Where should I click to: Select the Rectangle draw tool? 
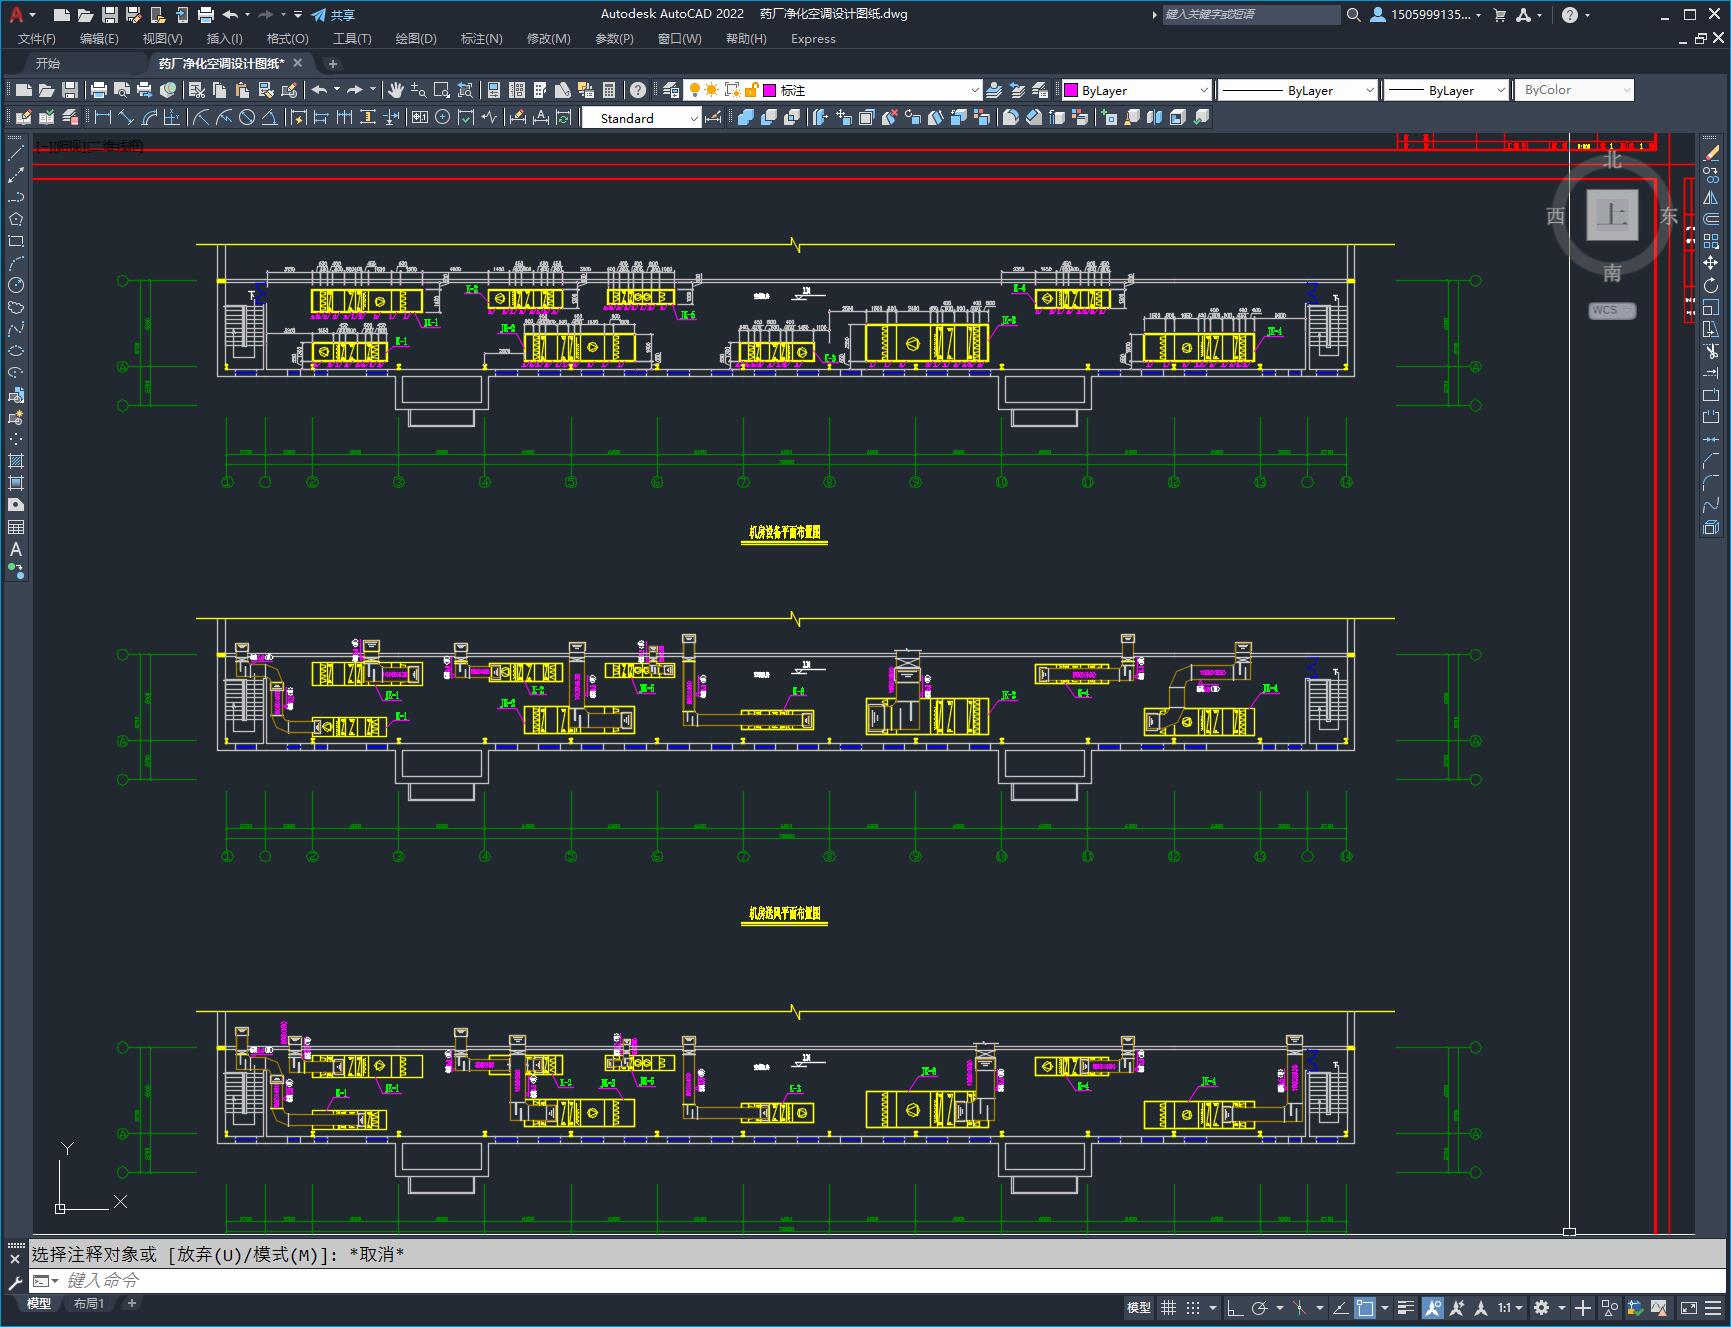pyautogui.click(x=16, y=241)
